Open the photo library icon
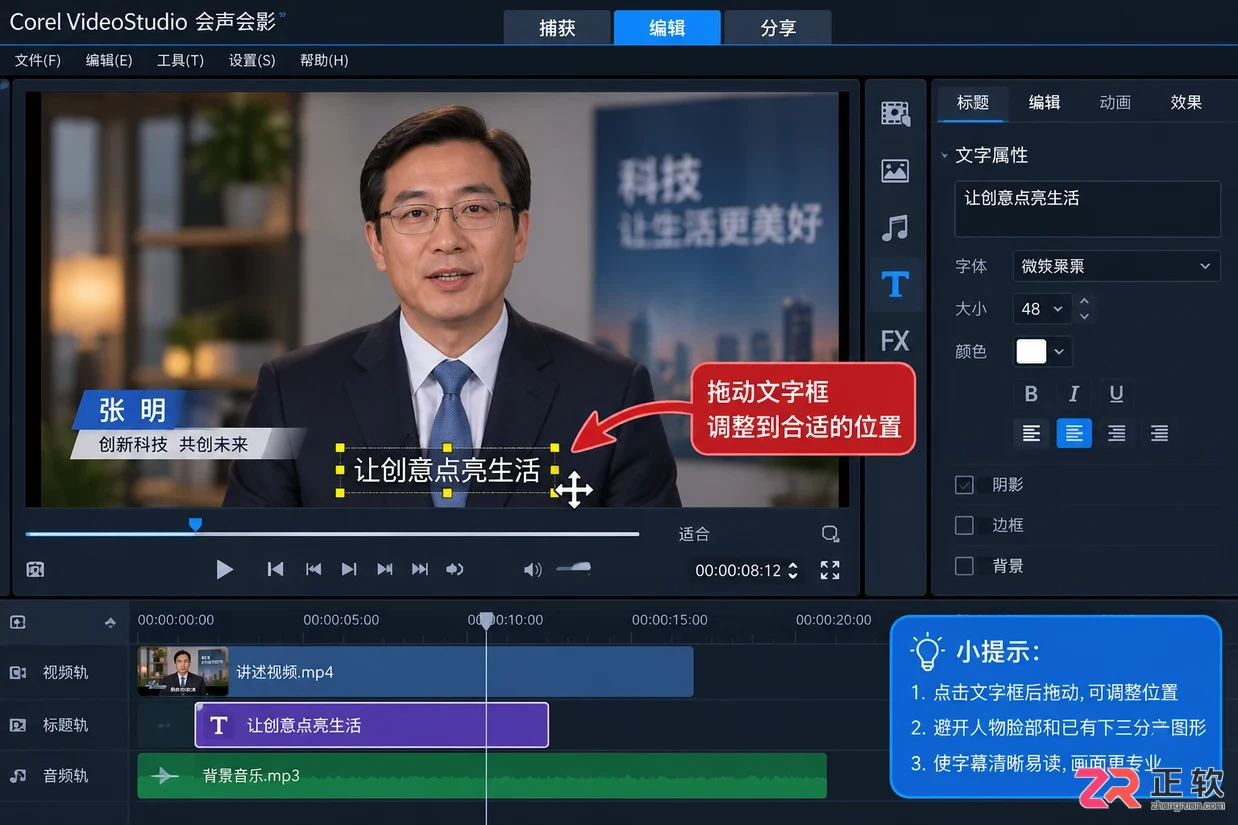Viewport: 1238px width, 825px height. (x=895, y=170)
